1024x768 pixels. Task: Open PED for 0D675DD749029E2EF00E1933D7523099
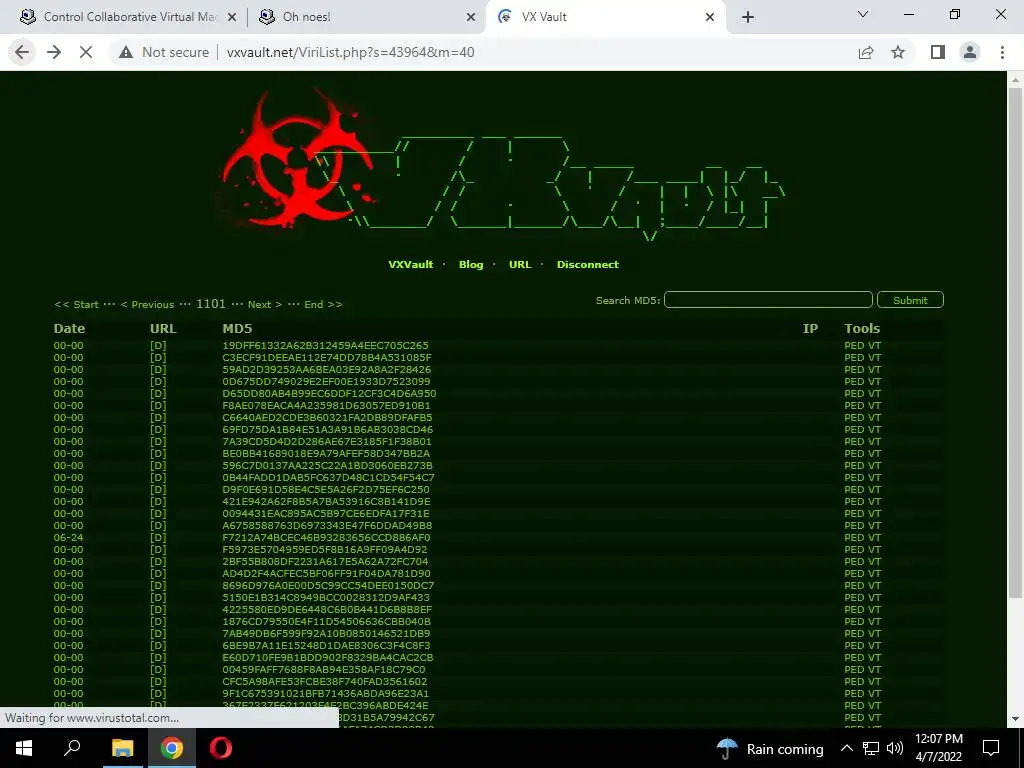tap(854, 381)
